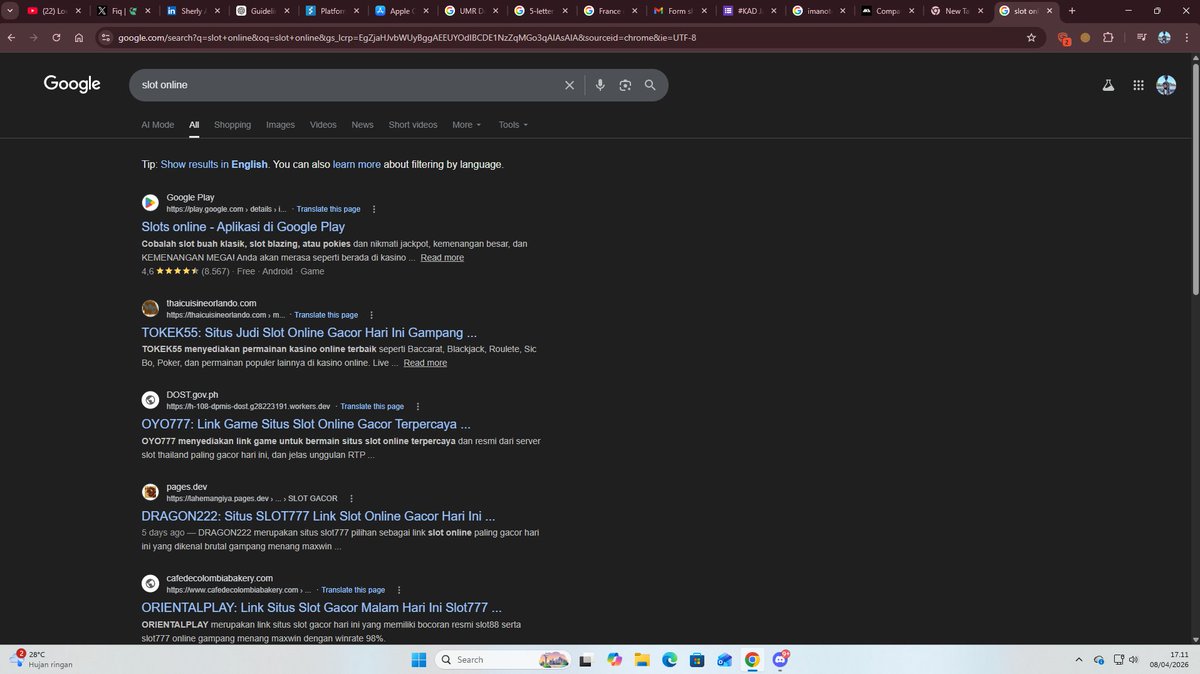Switch to the Gmail Form browser tab
Image resolution: width=1200 pixels, height=674 pixels.
click(680, 11)
